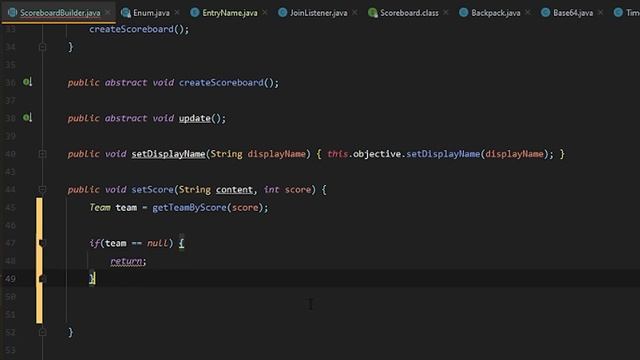Open the Backpack.java tab
640x360 pixels.
(x=496, y=13)
